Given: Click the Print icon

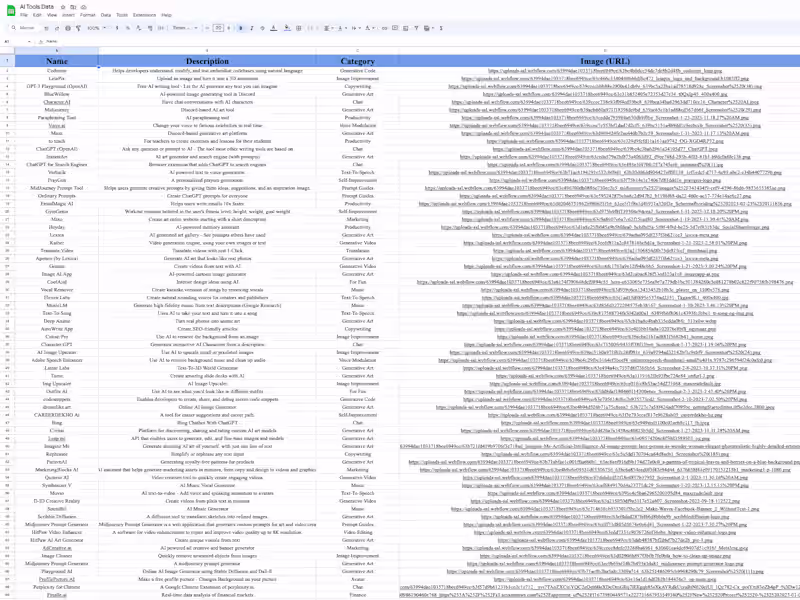Looking at the screenshot, I should pyautogui.click(x=68, y=28).
